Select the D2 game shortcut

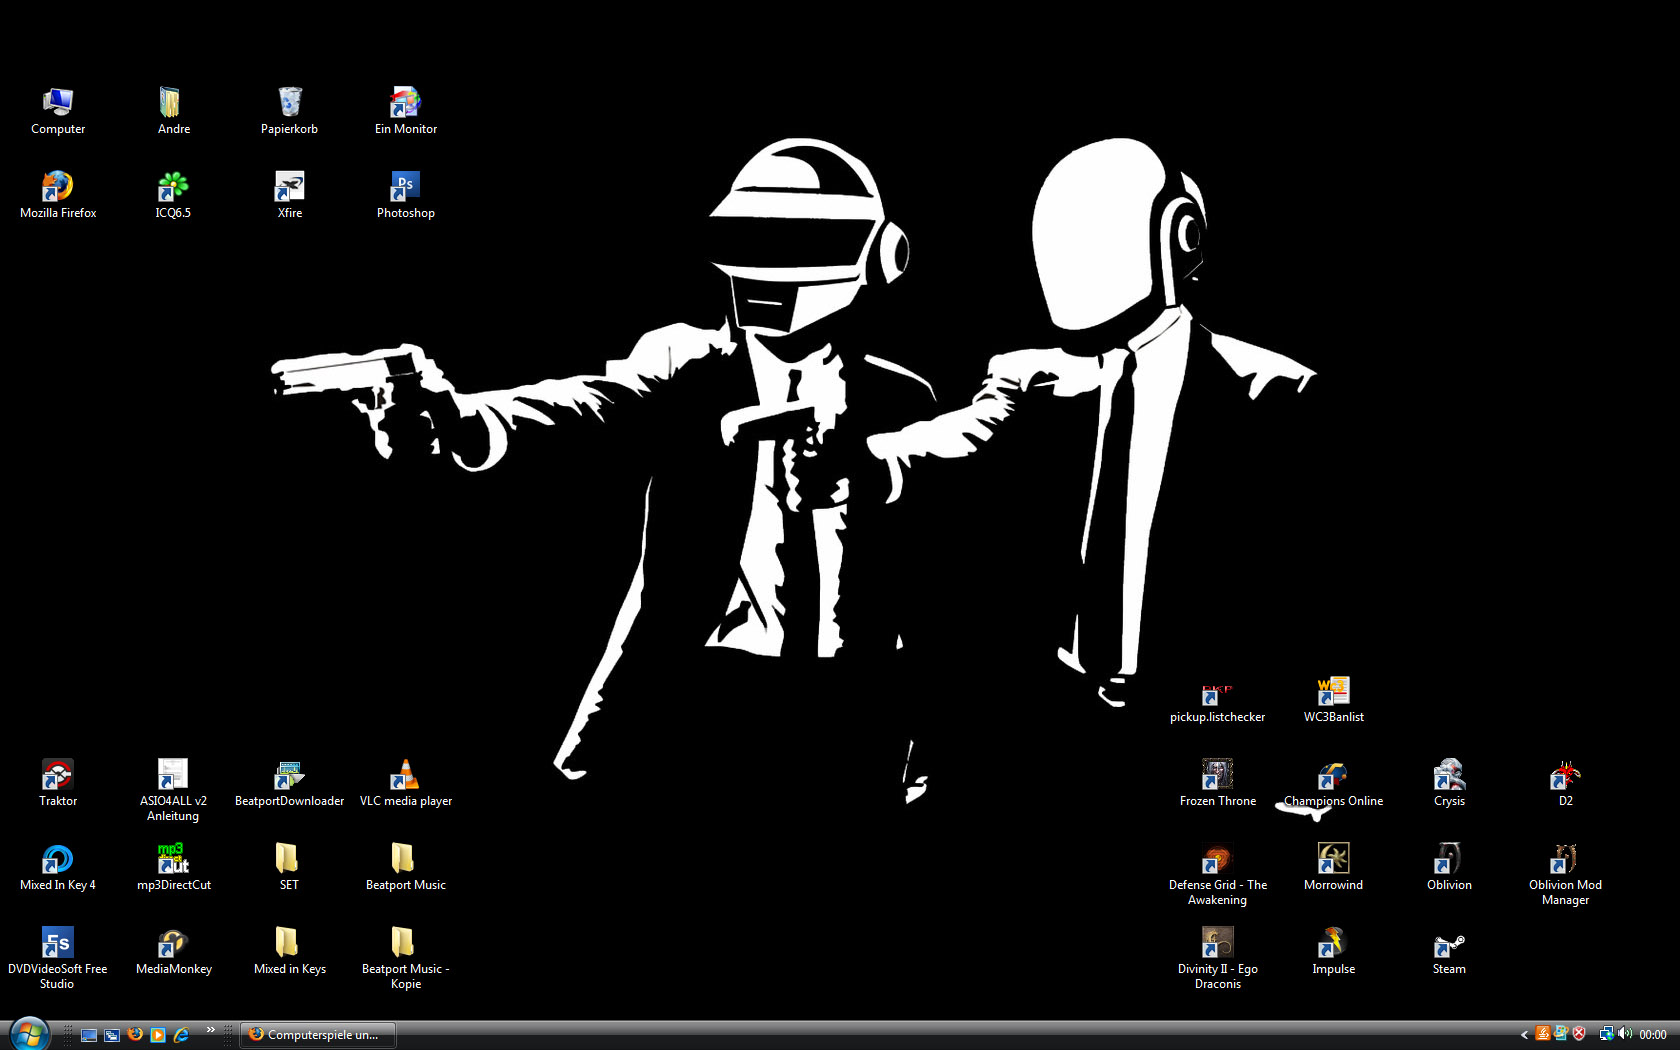[1565, 783]
